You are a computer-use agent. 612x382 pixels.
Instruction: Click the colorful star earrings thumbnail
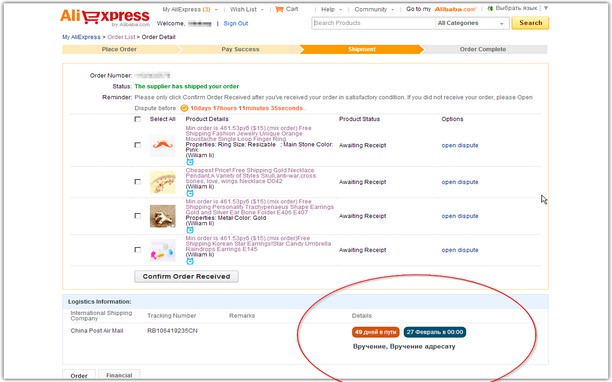(162, 250)
